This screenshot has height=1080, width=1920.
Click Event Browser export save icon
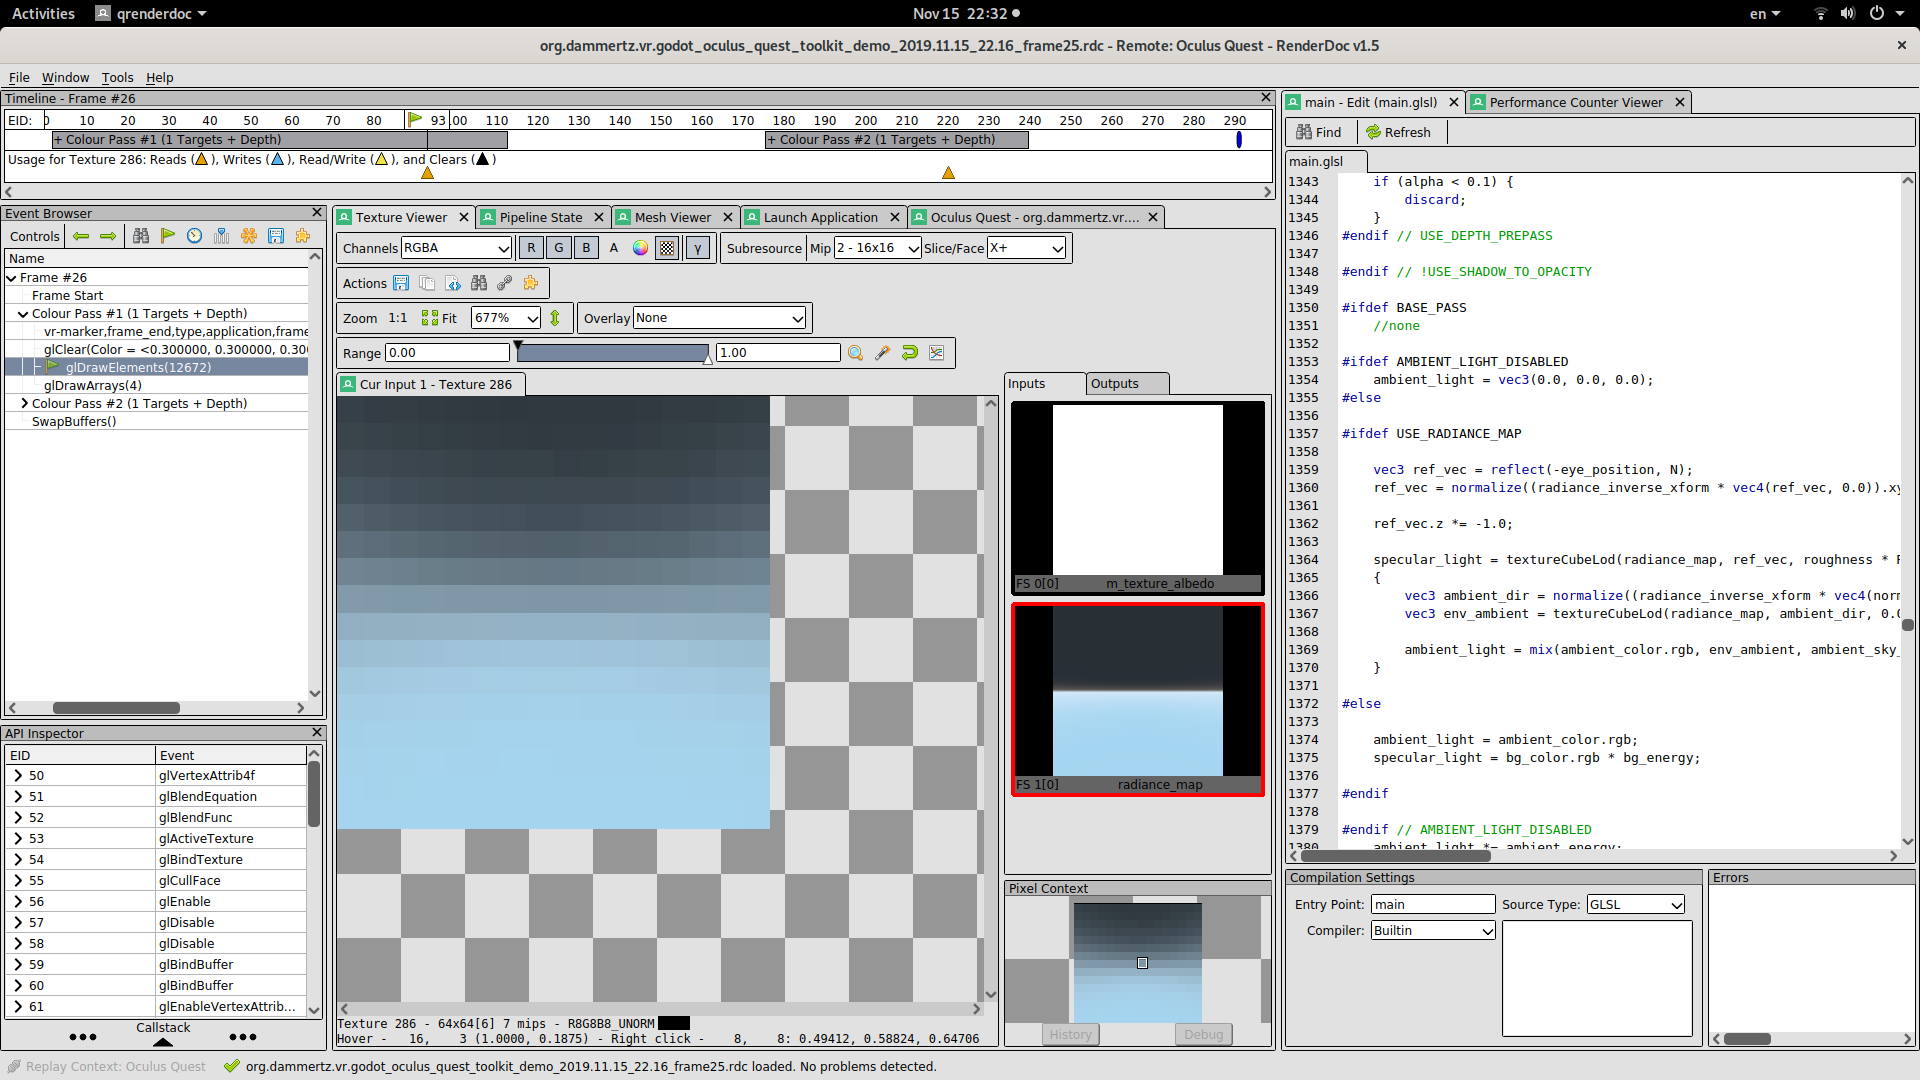coord(276,236)
